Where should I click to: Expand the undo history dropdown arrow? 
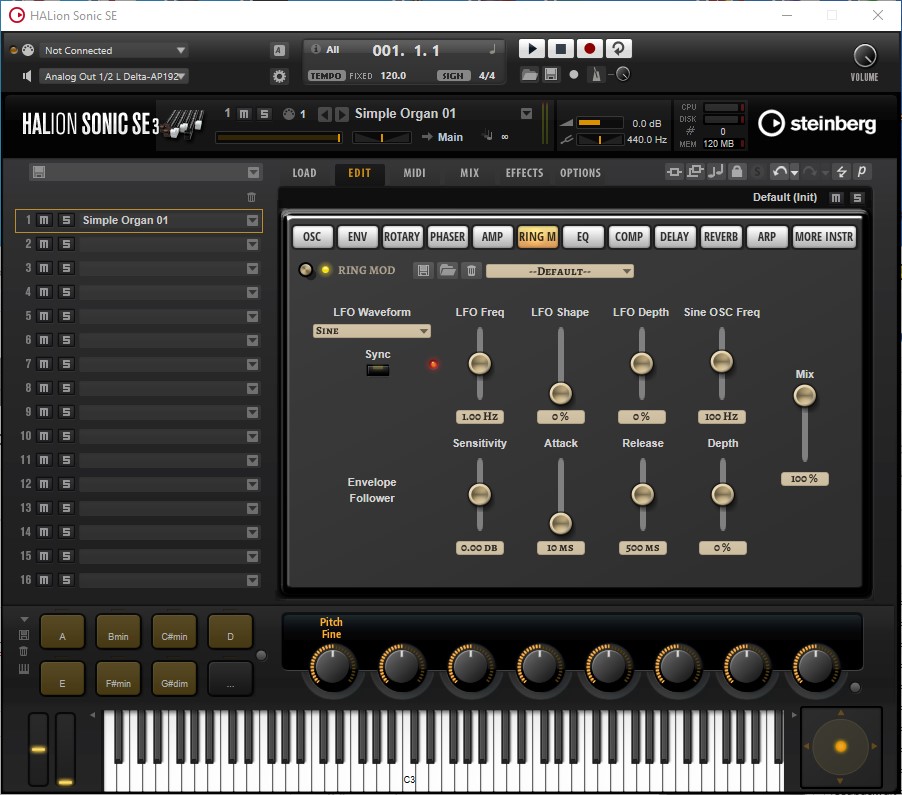coord(794,173)
